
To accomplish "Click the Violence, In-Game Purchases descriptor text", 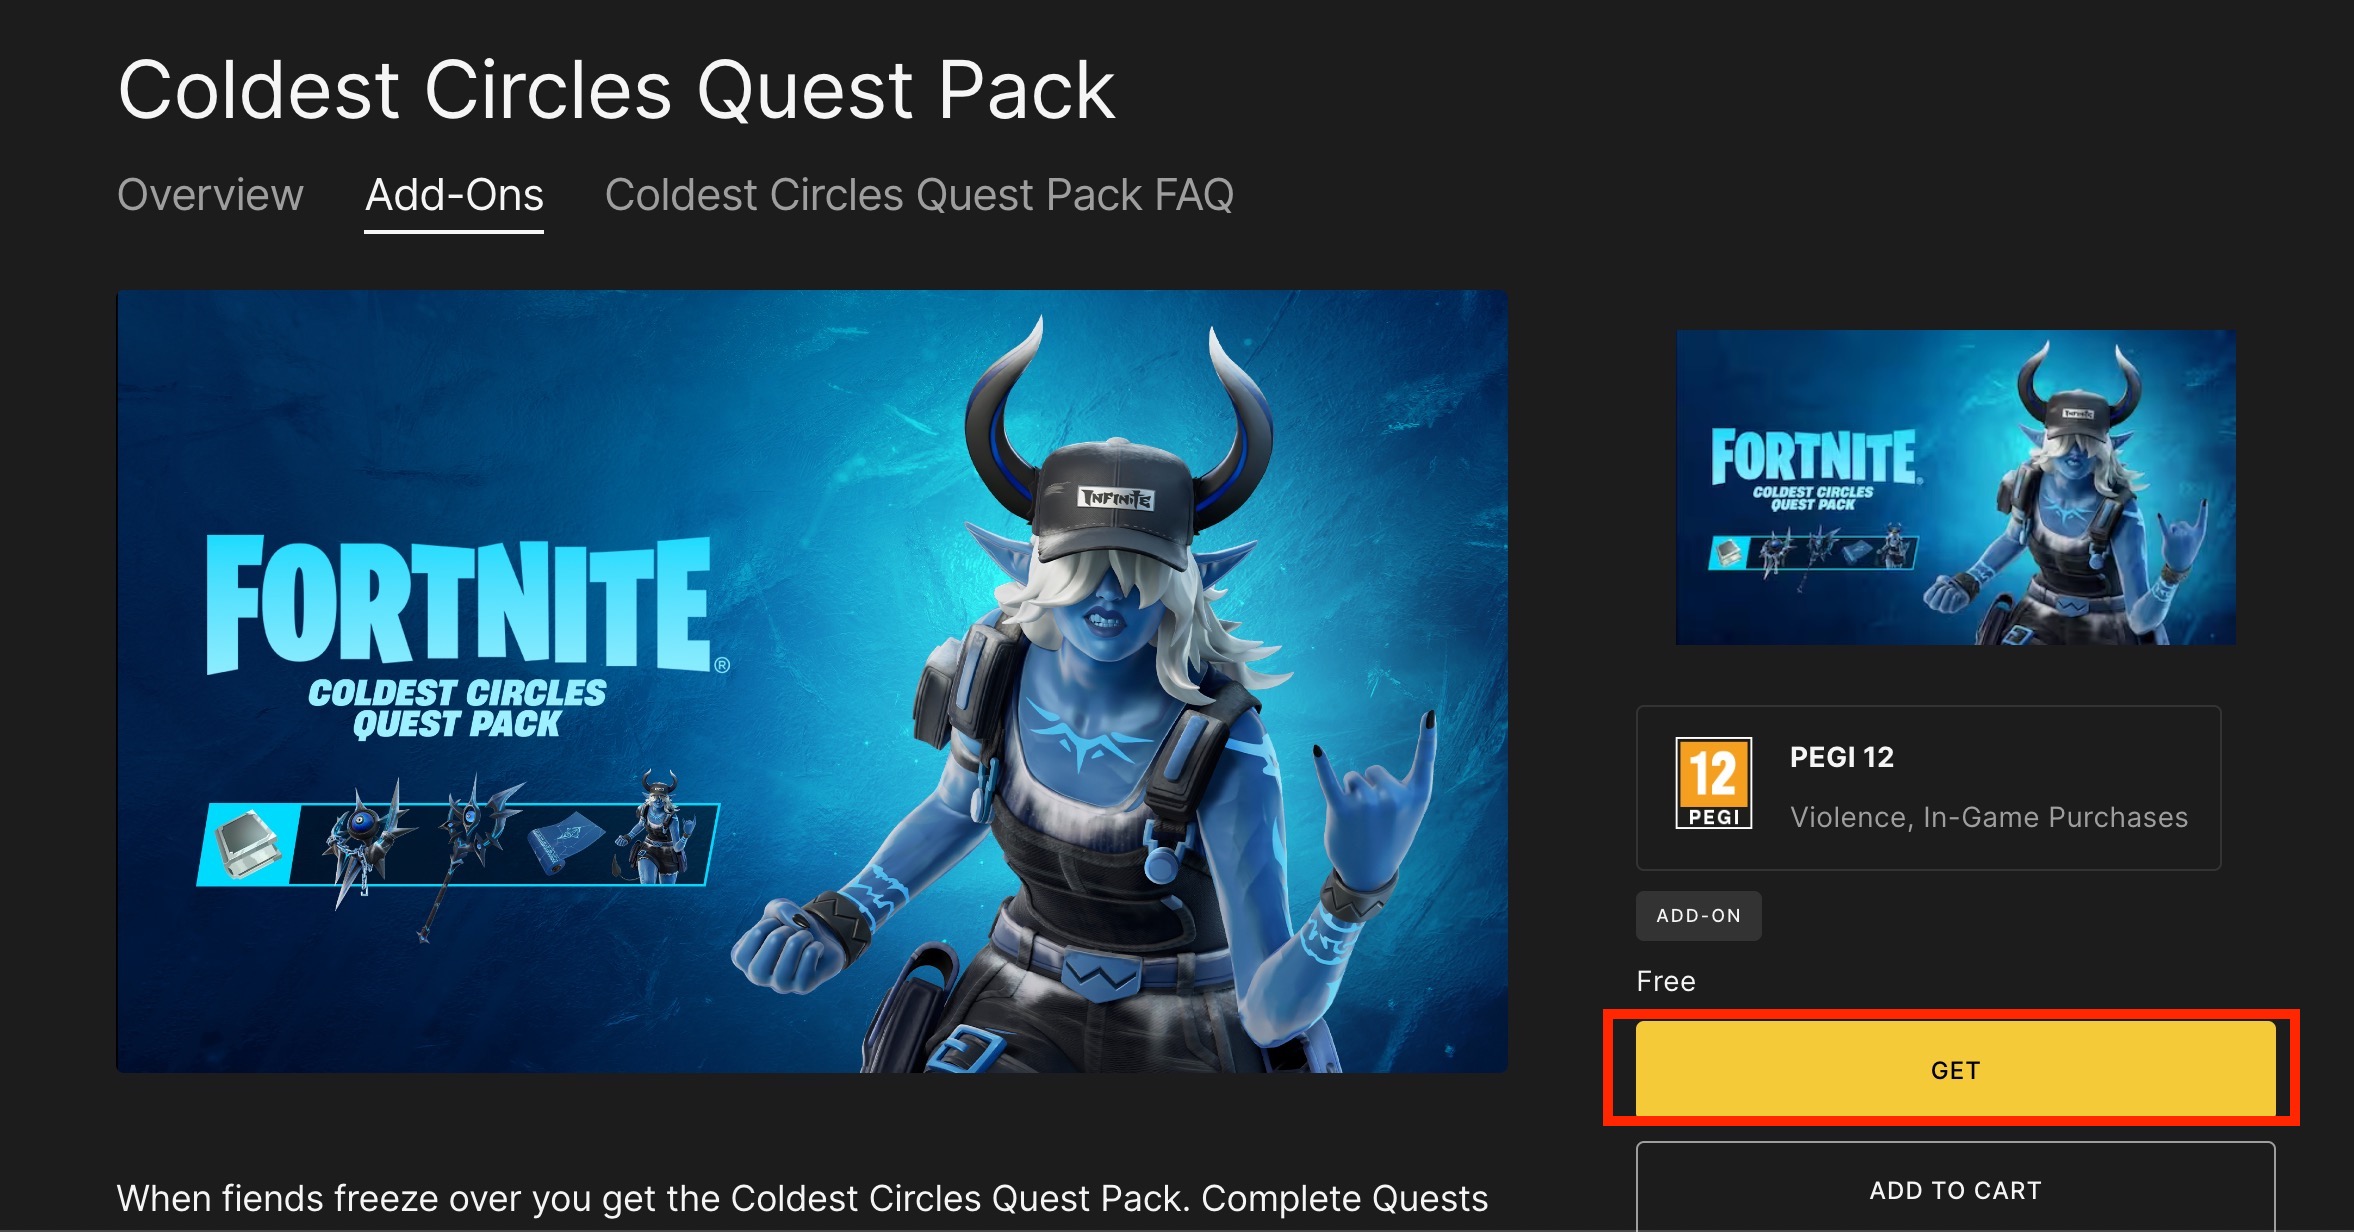I will point(1988,817).
